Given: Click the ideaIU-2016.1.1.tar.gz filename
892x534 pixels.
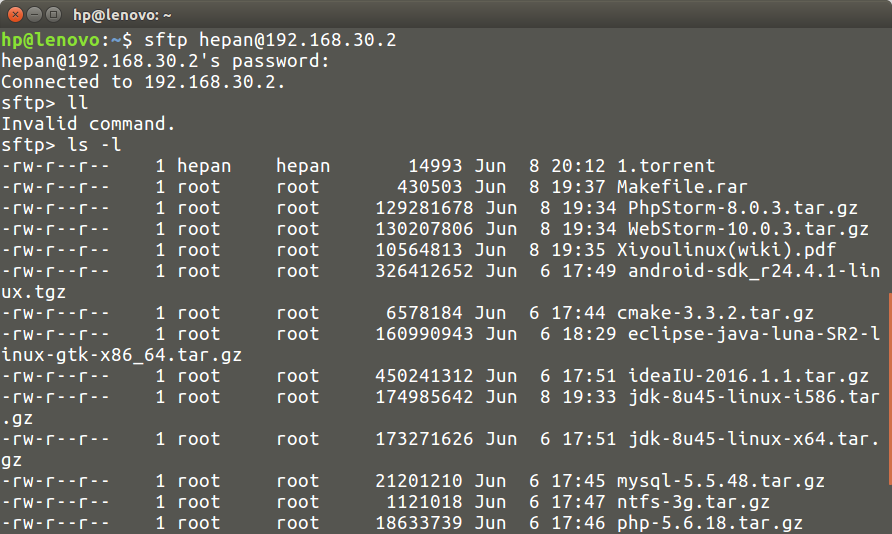Looking at the screenshot, I should [748, 376].
